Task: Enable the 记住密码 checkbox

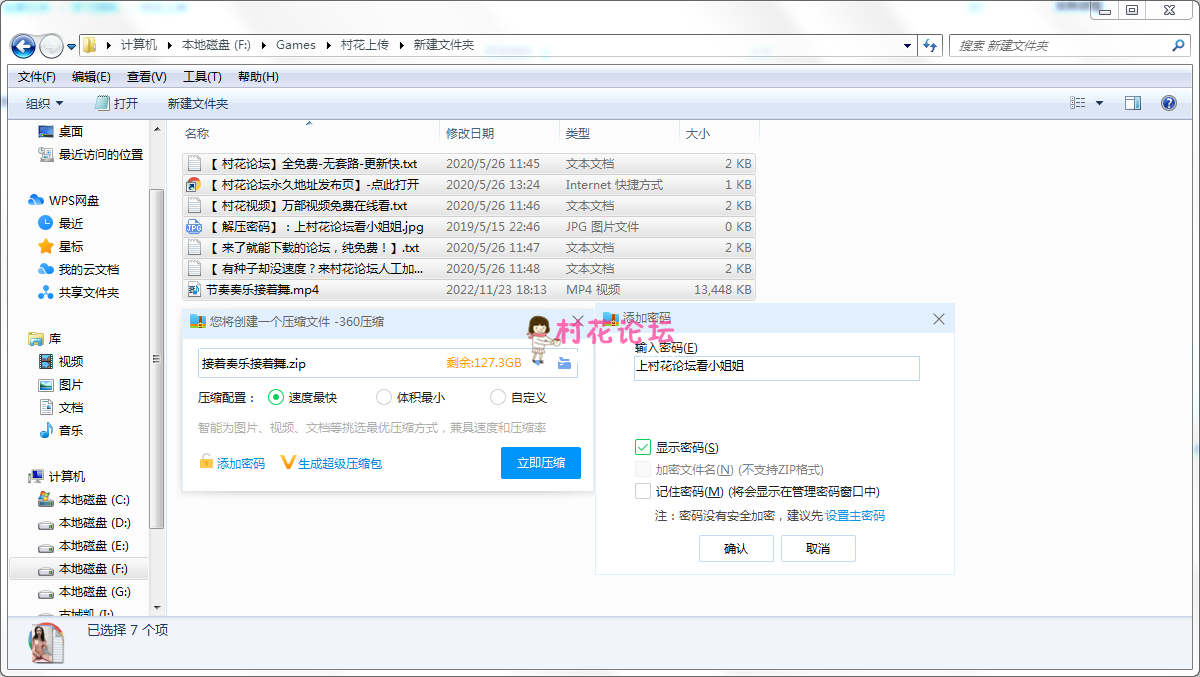Action: (643, 491)
